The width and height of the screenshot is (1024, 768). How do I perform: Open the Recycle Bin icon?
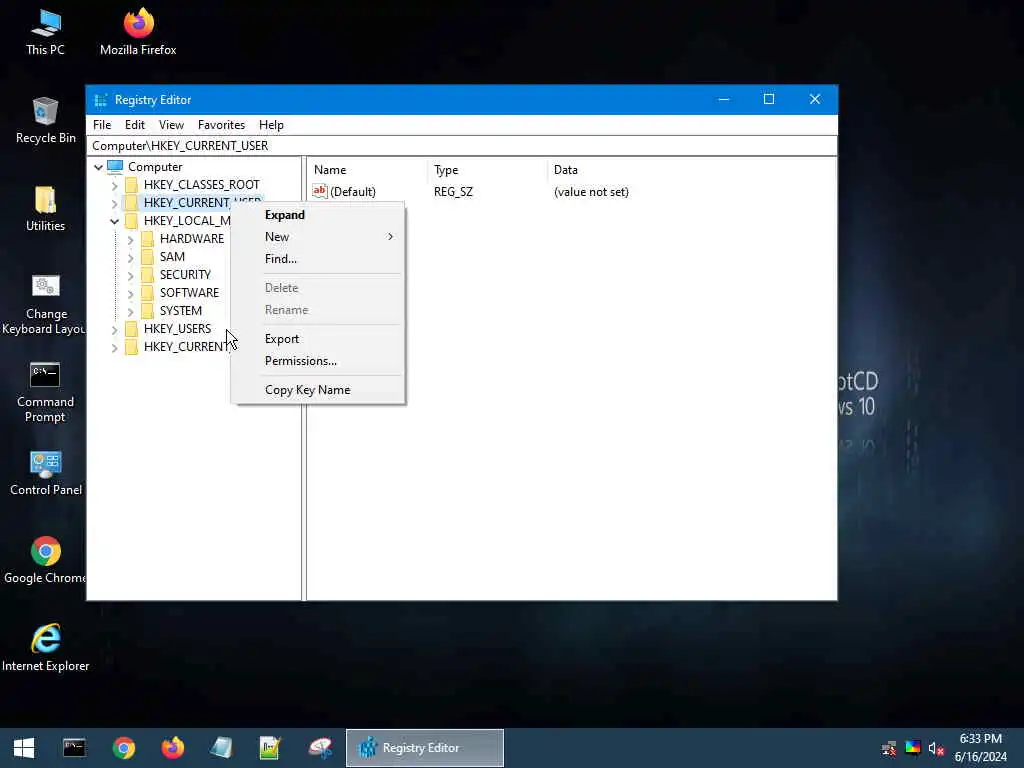tap(45, 120)
